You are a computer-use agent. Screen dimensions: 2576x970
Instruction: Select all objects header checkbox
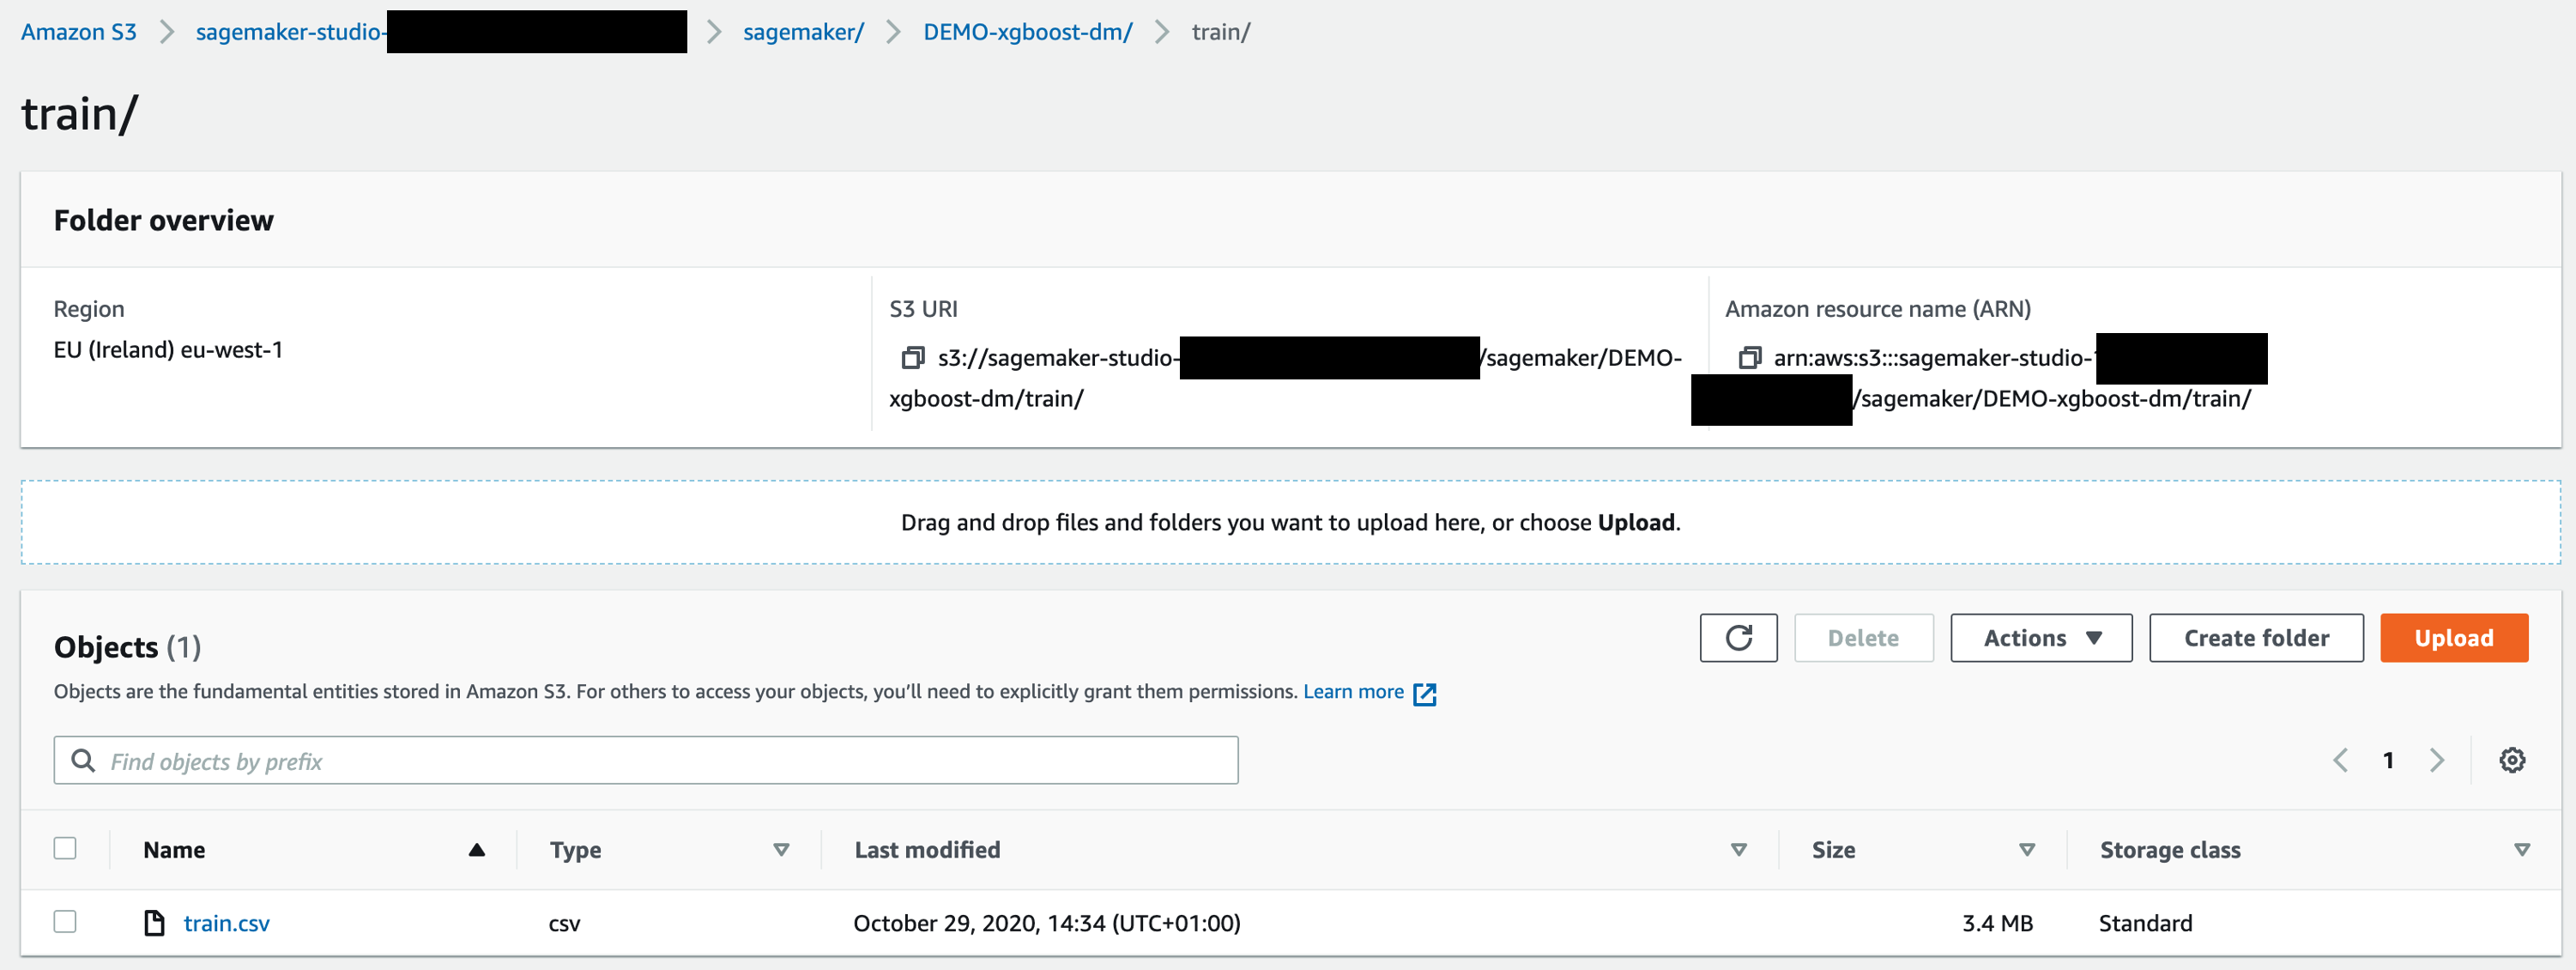[x=65, y=848]
